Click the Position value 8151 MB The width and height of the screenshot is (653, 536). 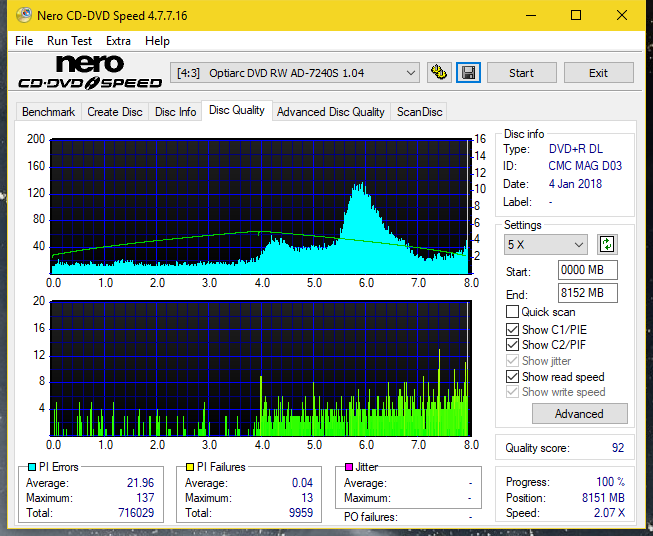tap(603, 498)
